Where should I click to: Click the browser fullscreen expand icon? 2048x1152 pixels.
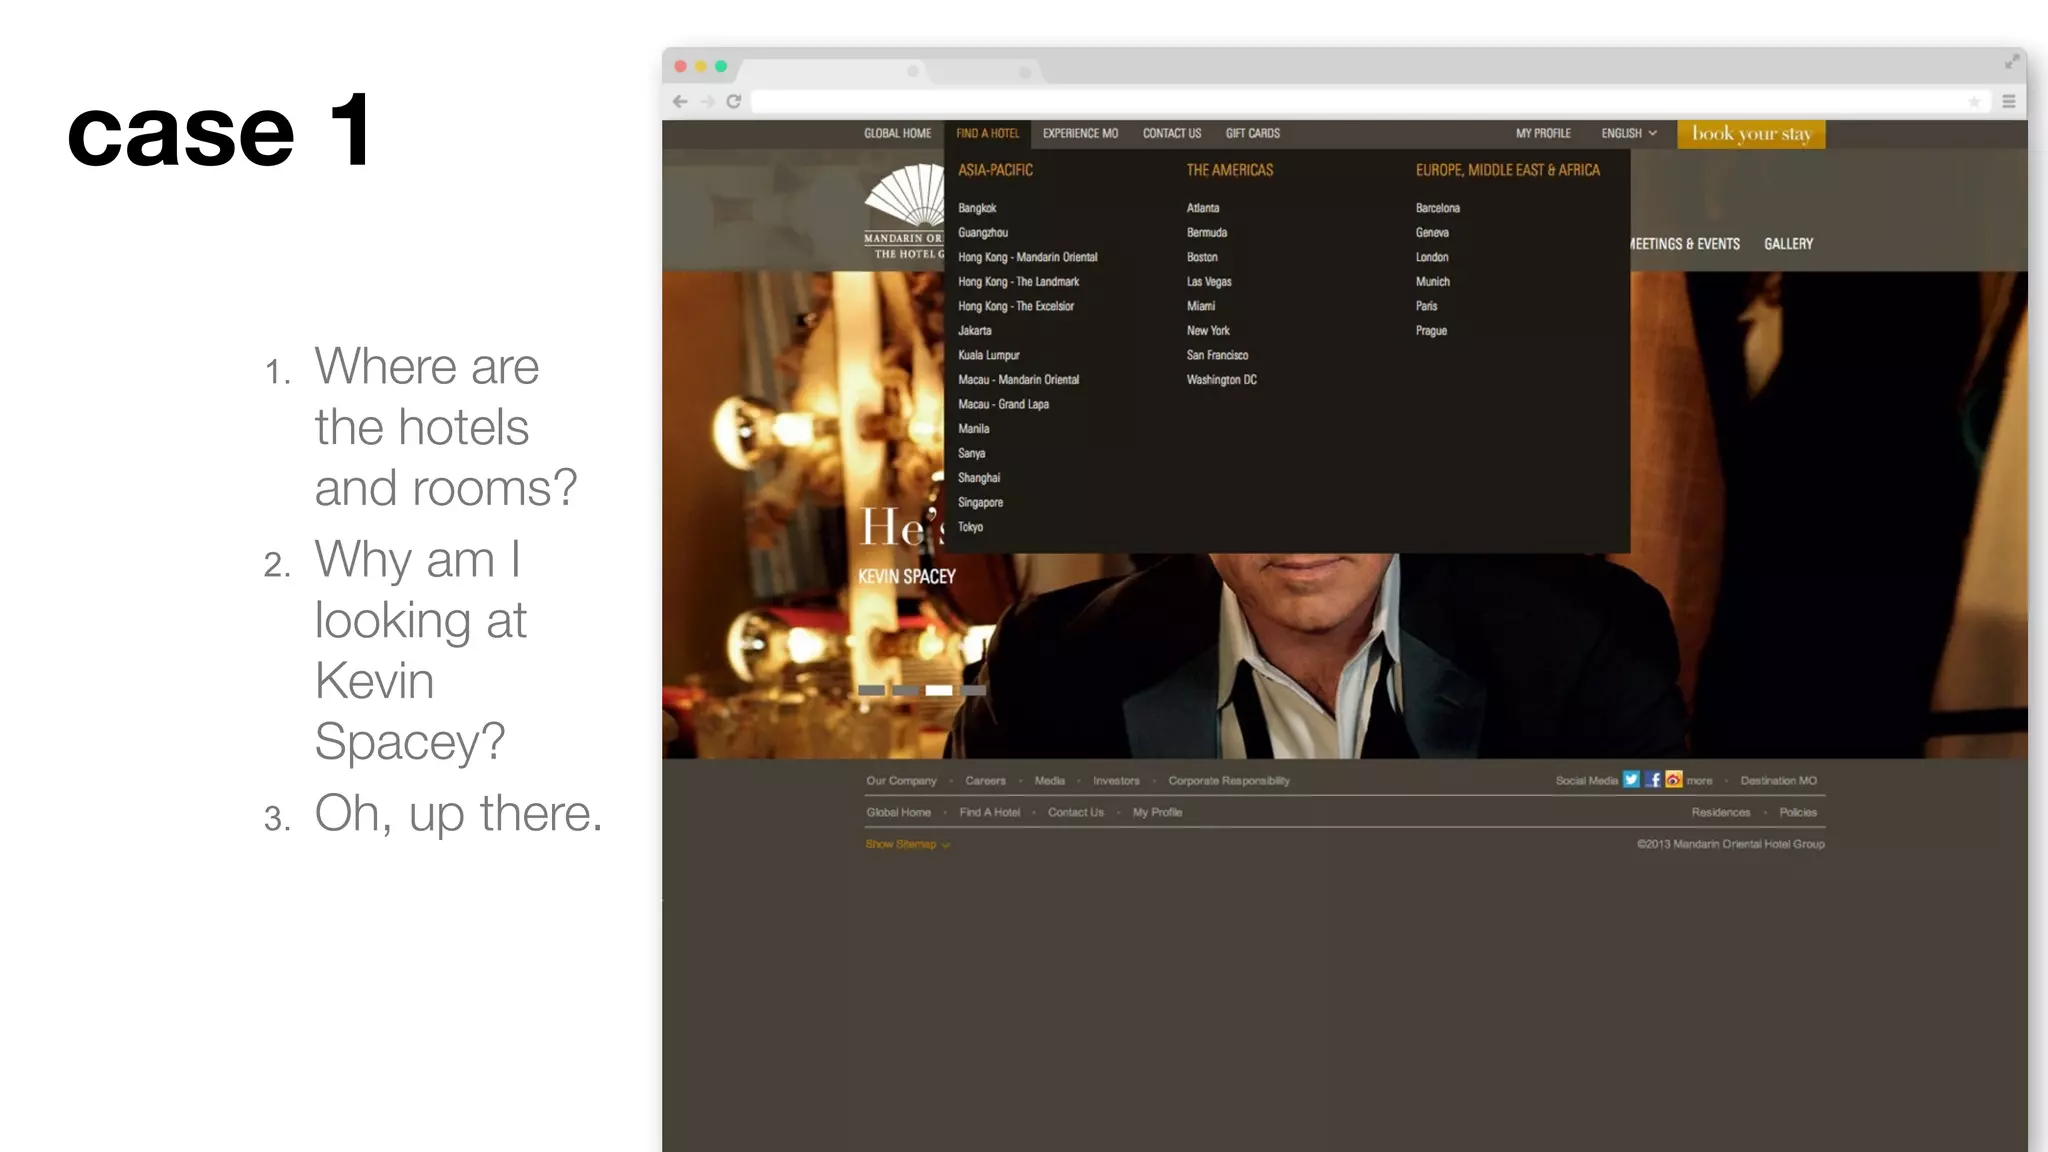(2012, 62)
